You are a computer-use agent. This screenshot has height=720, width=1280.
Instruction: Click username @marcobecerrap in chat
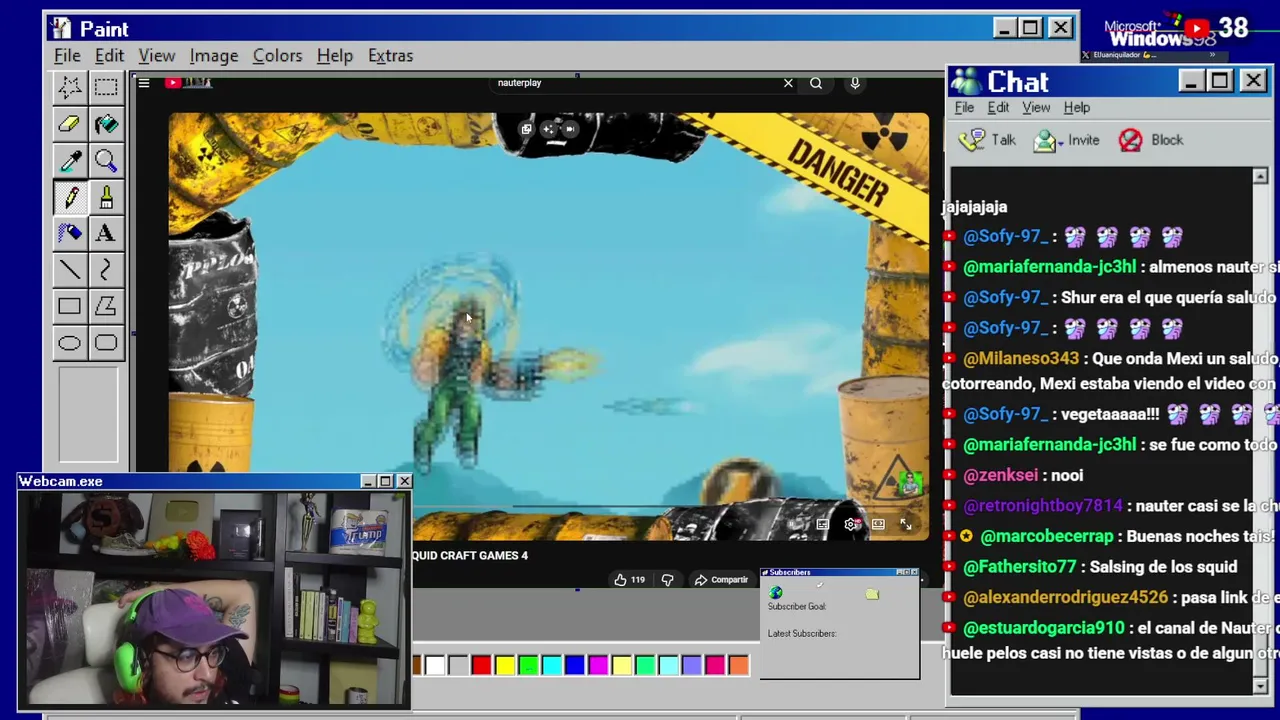1048,537
